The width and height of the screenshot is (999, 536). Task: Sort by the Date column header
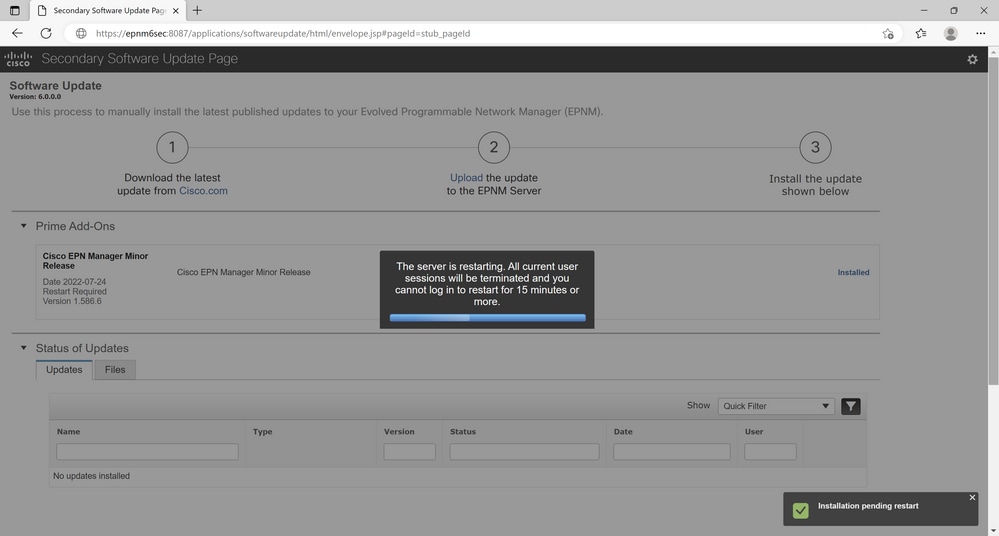tap(623, 431)
